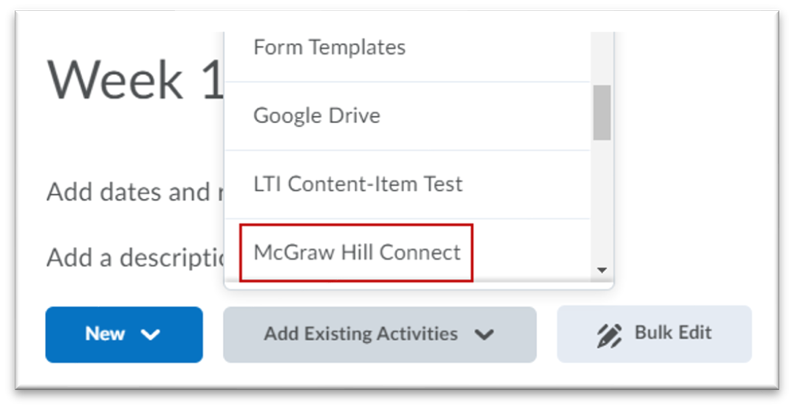The image size is (794, 409).
Task: Click the red-outlined McGraw Hill Connect box
Action: (x=357, y=252)
